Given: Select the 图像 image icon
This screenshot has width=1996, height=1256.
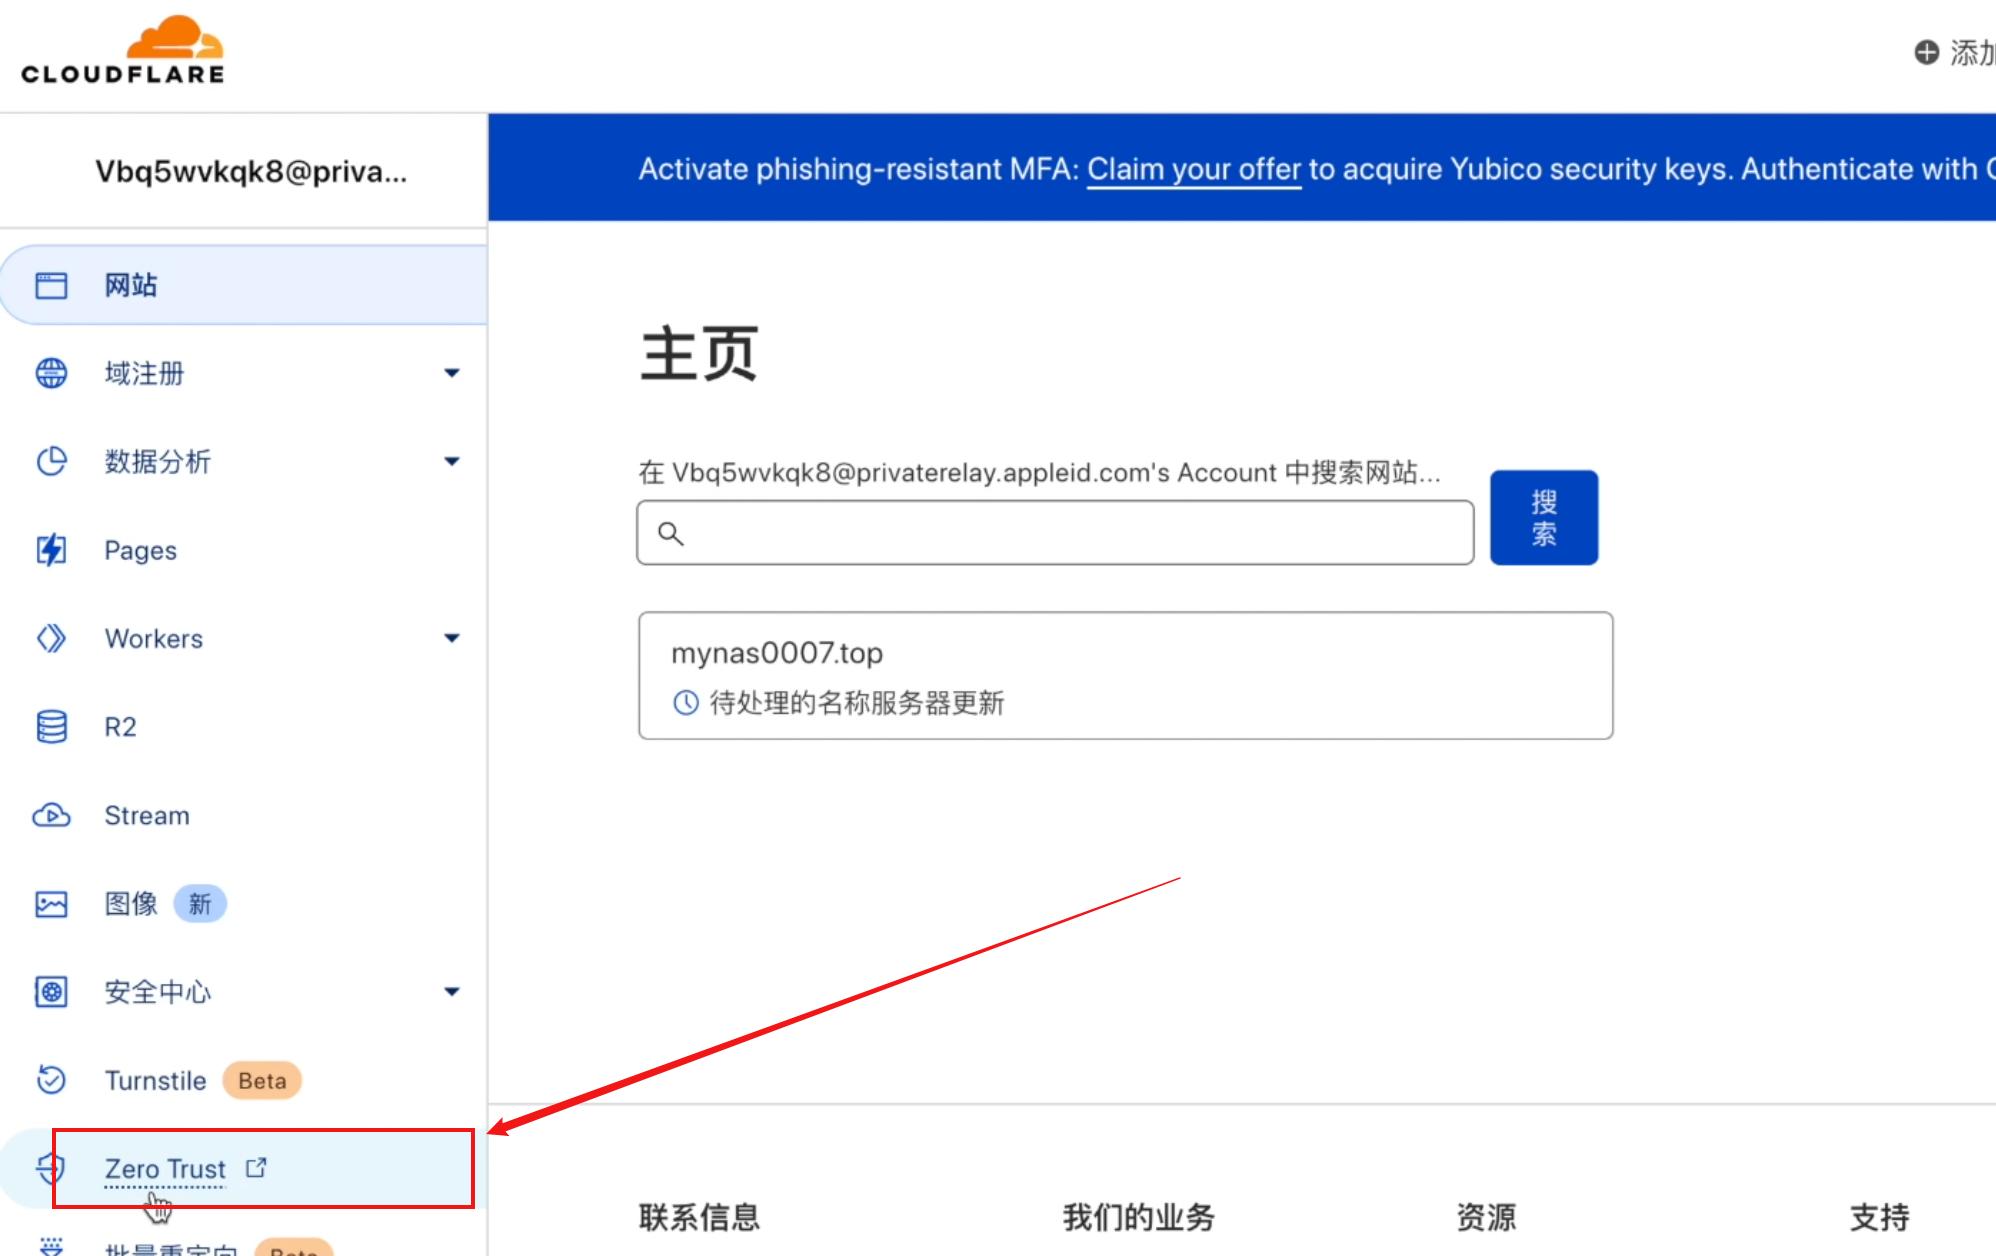Looking at the screenshot, I should pos(51,903).
